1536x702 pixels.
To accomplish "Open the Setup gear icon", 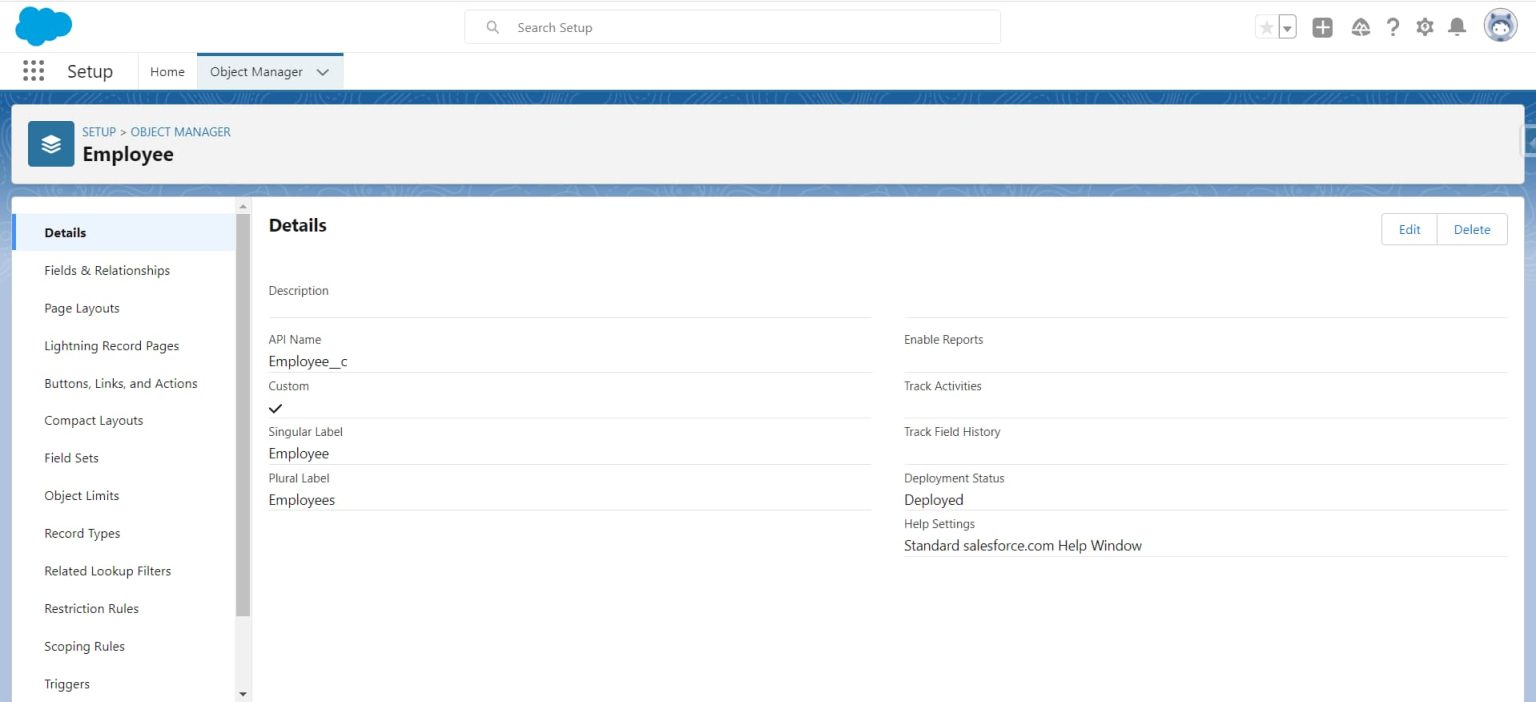I will coord(1424,27).
